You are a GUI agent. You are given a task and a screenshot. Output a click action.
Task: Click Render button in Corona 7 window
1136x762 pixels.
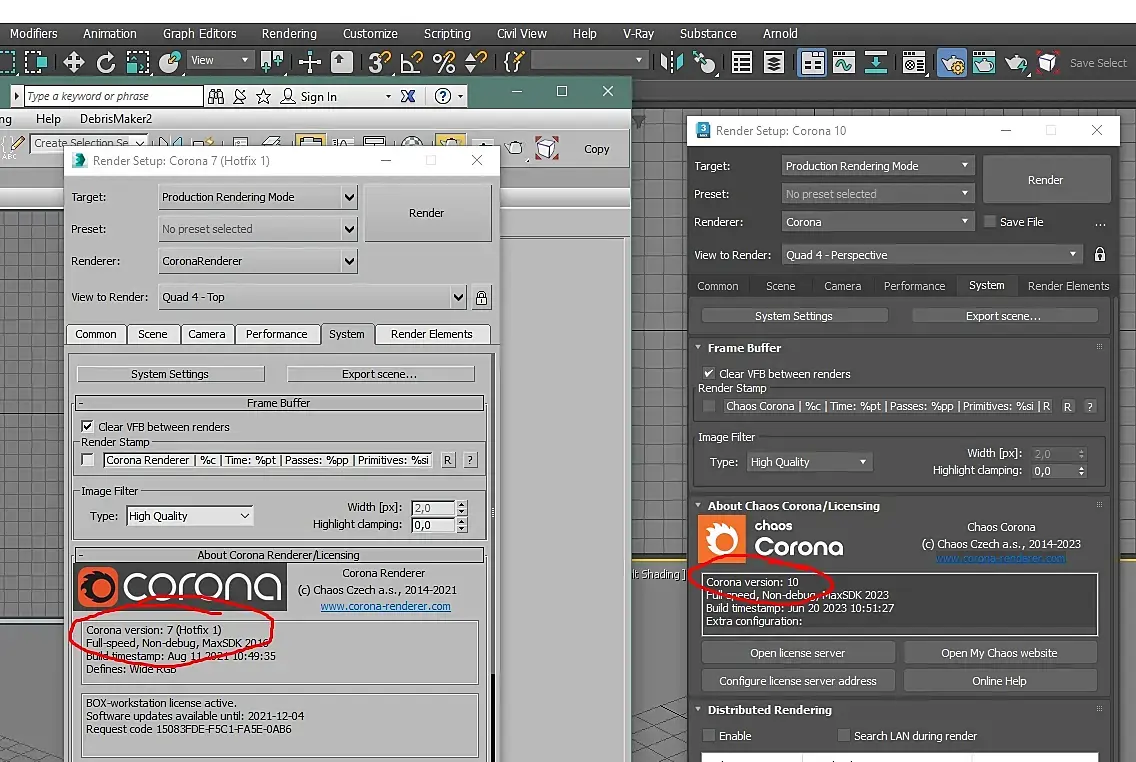427,213
